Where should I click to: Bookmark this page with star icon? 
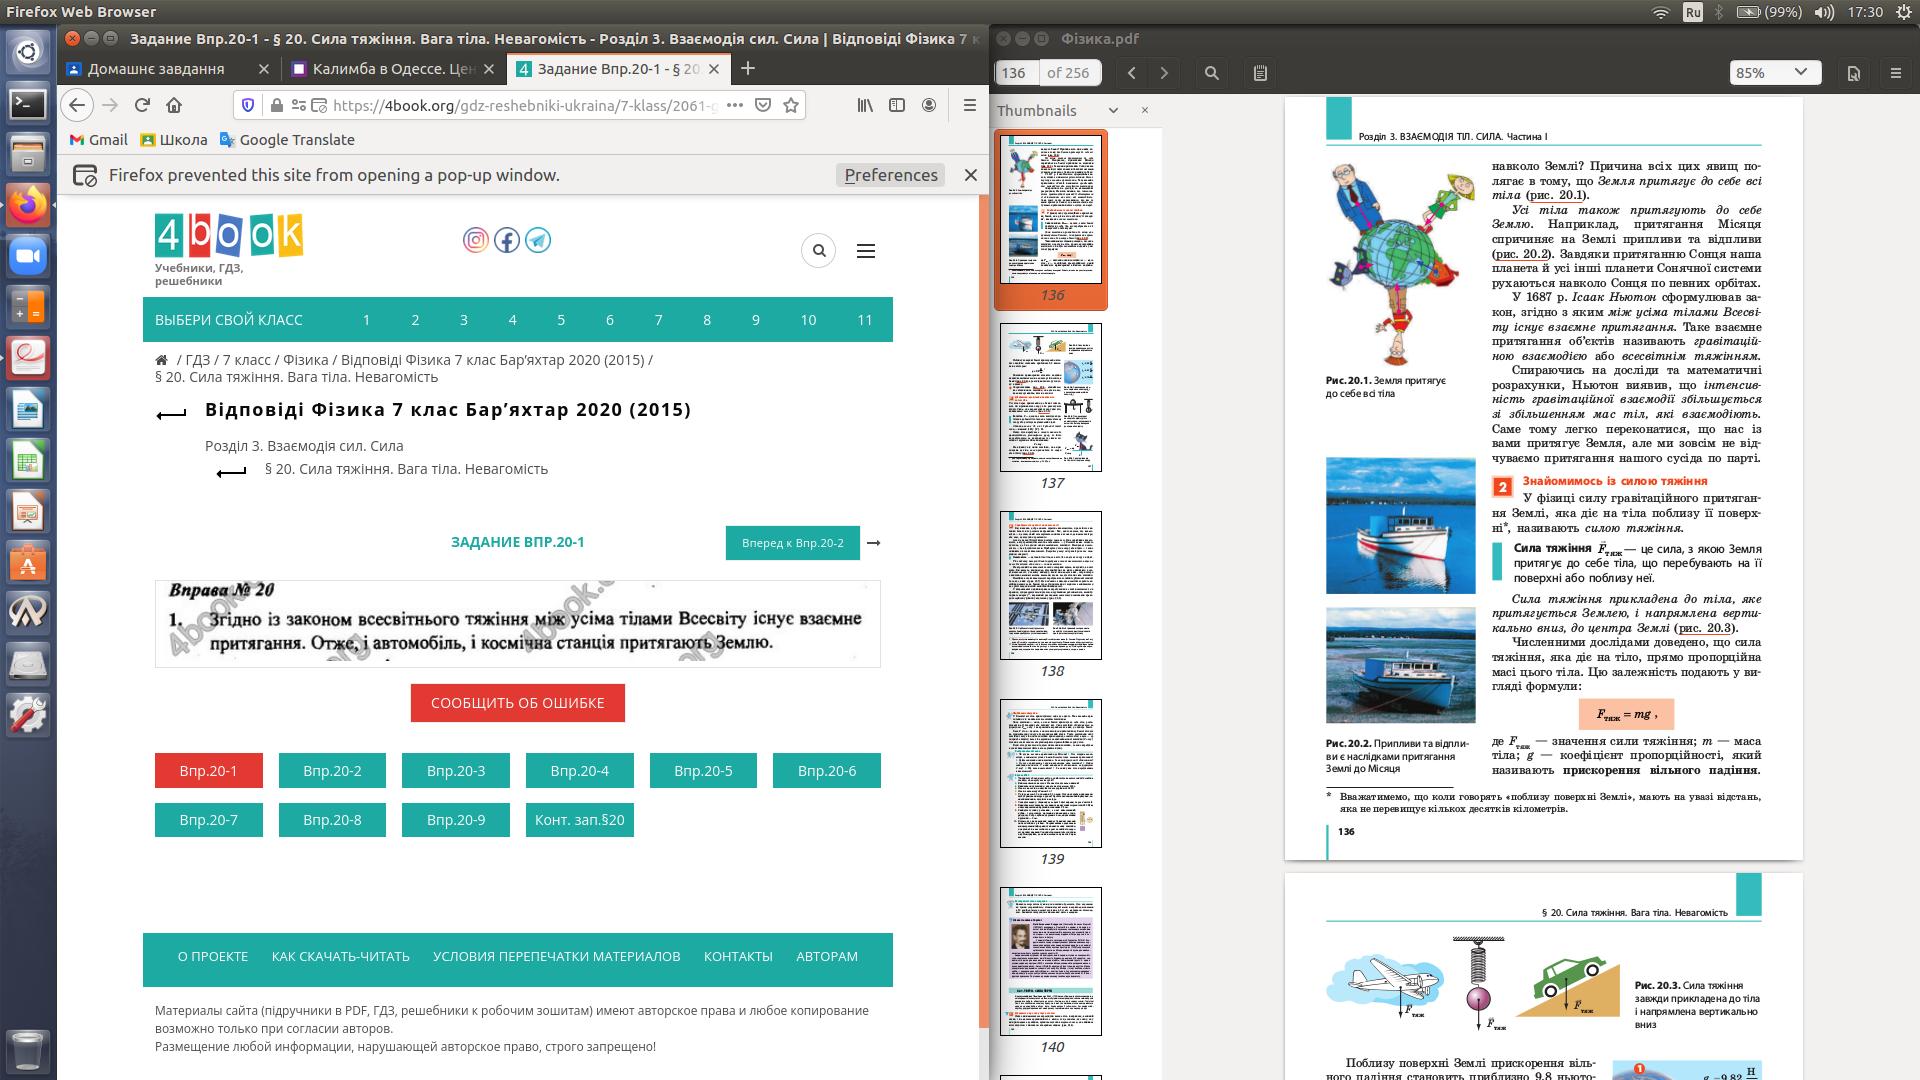tap(791, 105)
